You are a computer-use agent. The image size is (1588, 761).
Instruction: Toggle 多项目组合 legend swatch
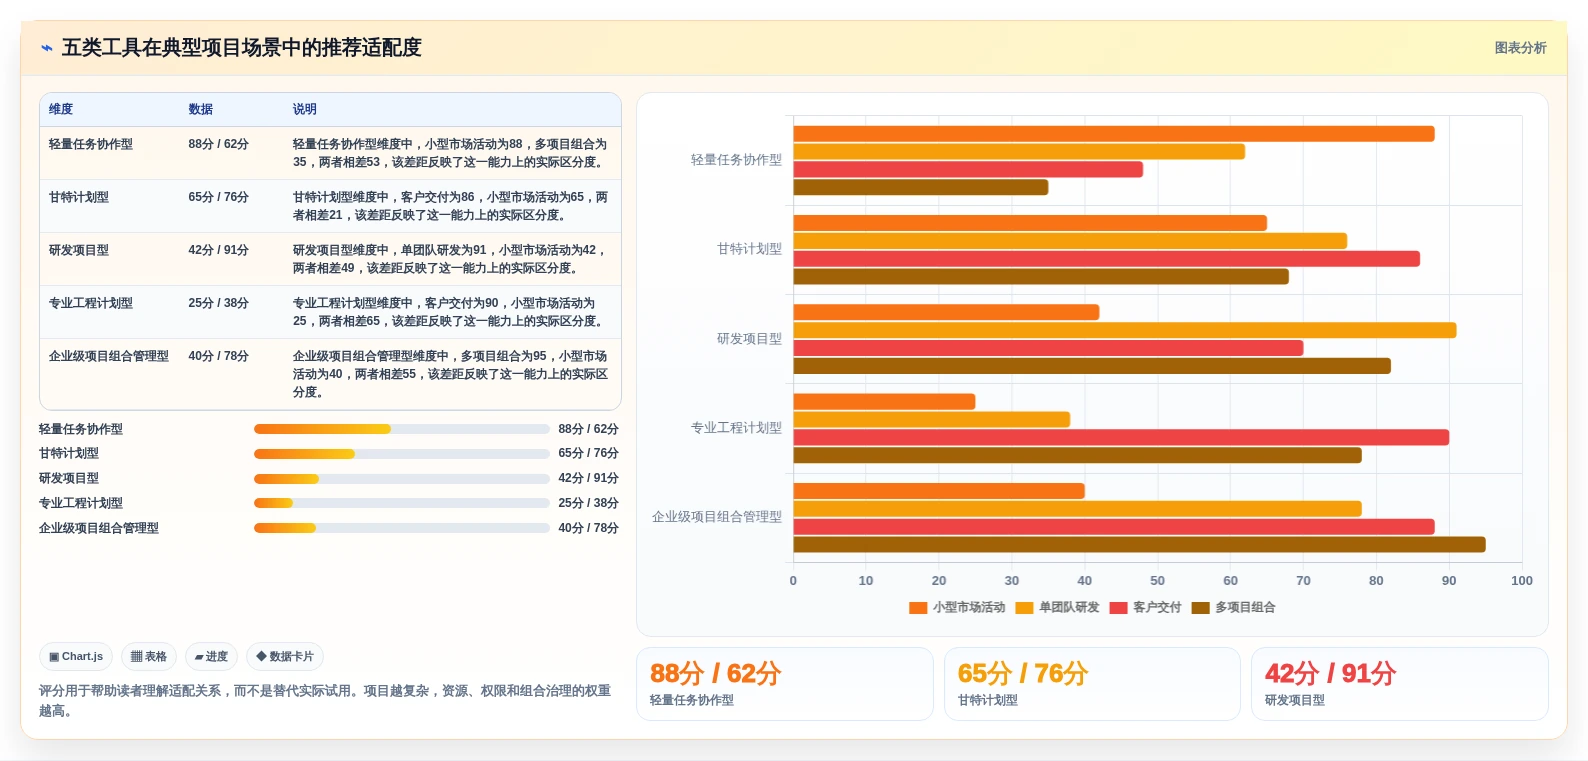[x=1201, y=608]
